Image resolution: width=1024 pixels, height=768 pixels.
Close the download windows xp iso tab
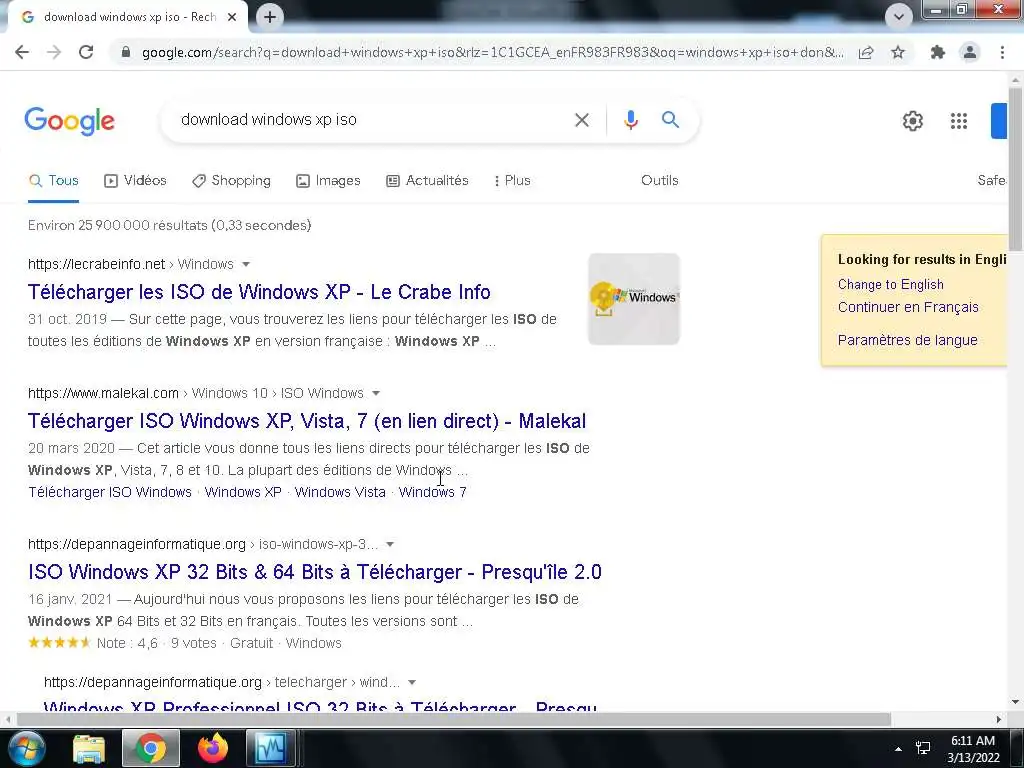[x=232, y=17]
